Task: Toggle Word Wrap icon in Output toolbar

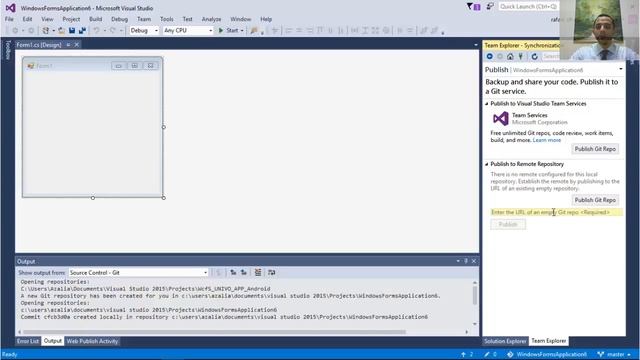Action: point(271,273)
